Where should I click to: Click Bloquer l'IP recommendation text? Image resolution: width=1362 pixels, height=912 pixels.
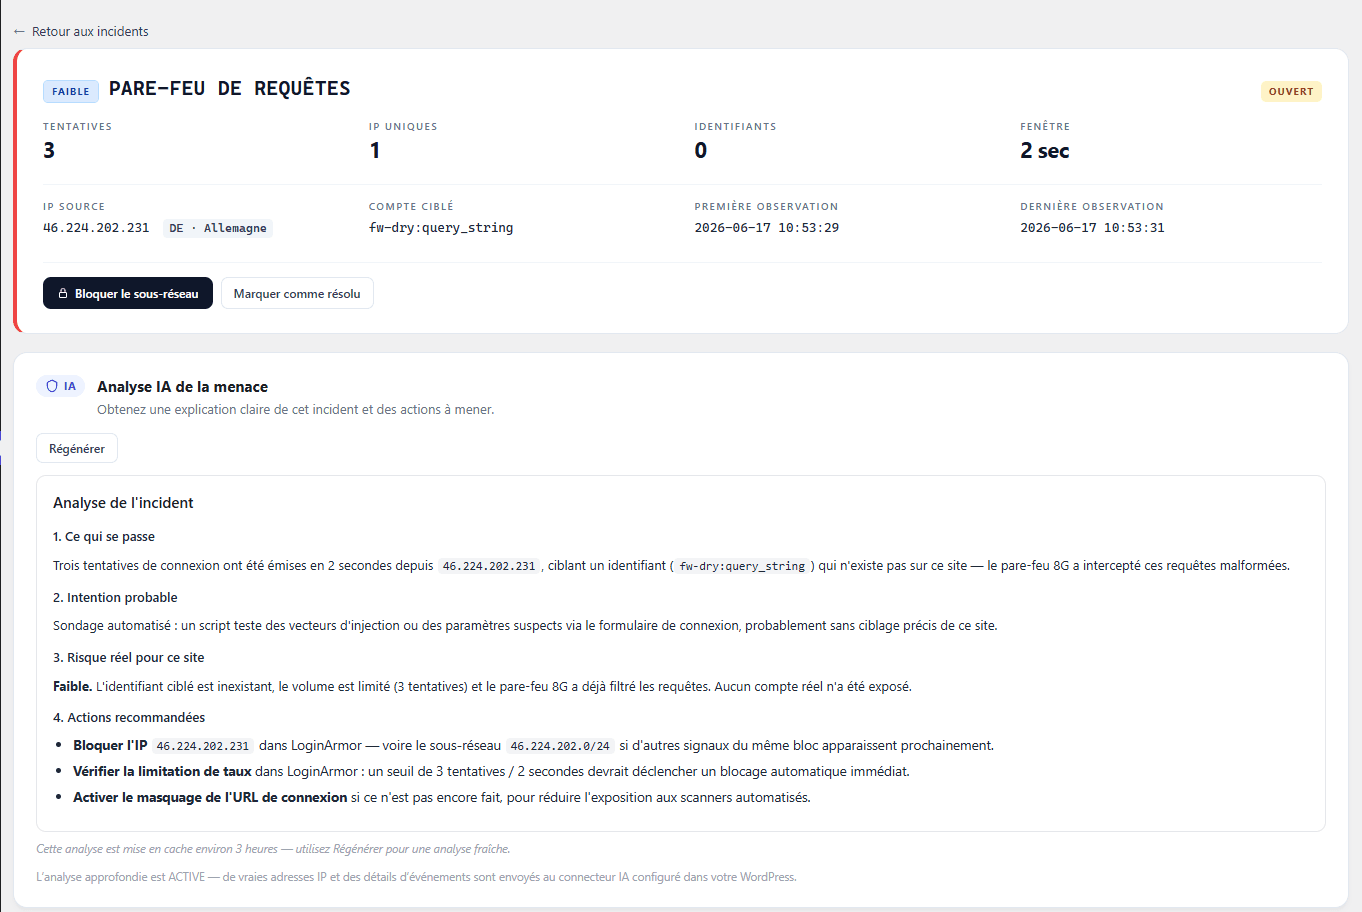point(110,745)
